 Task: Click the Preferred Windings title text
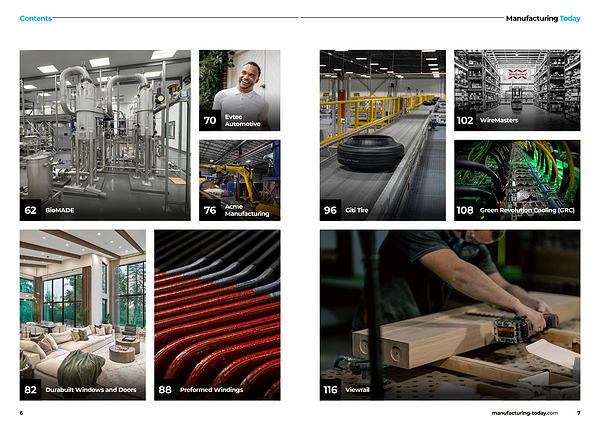coord(214,390)
